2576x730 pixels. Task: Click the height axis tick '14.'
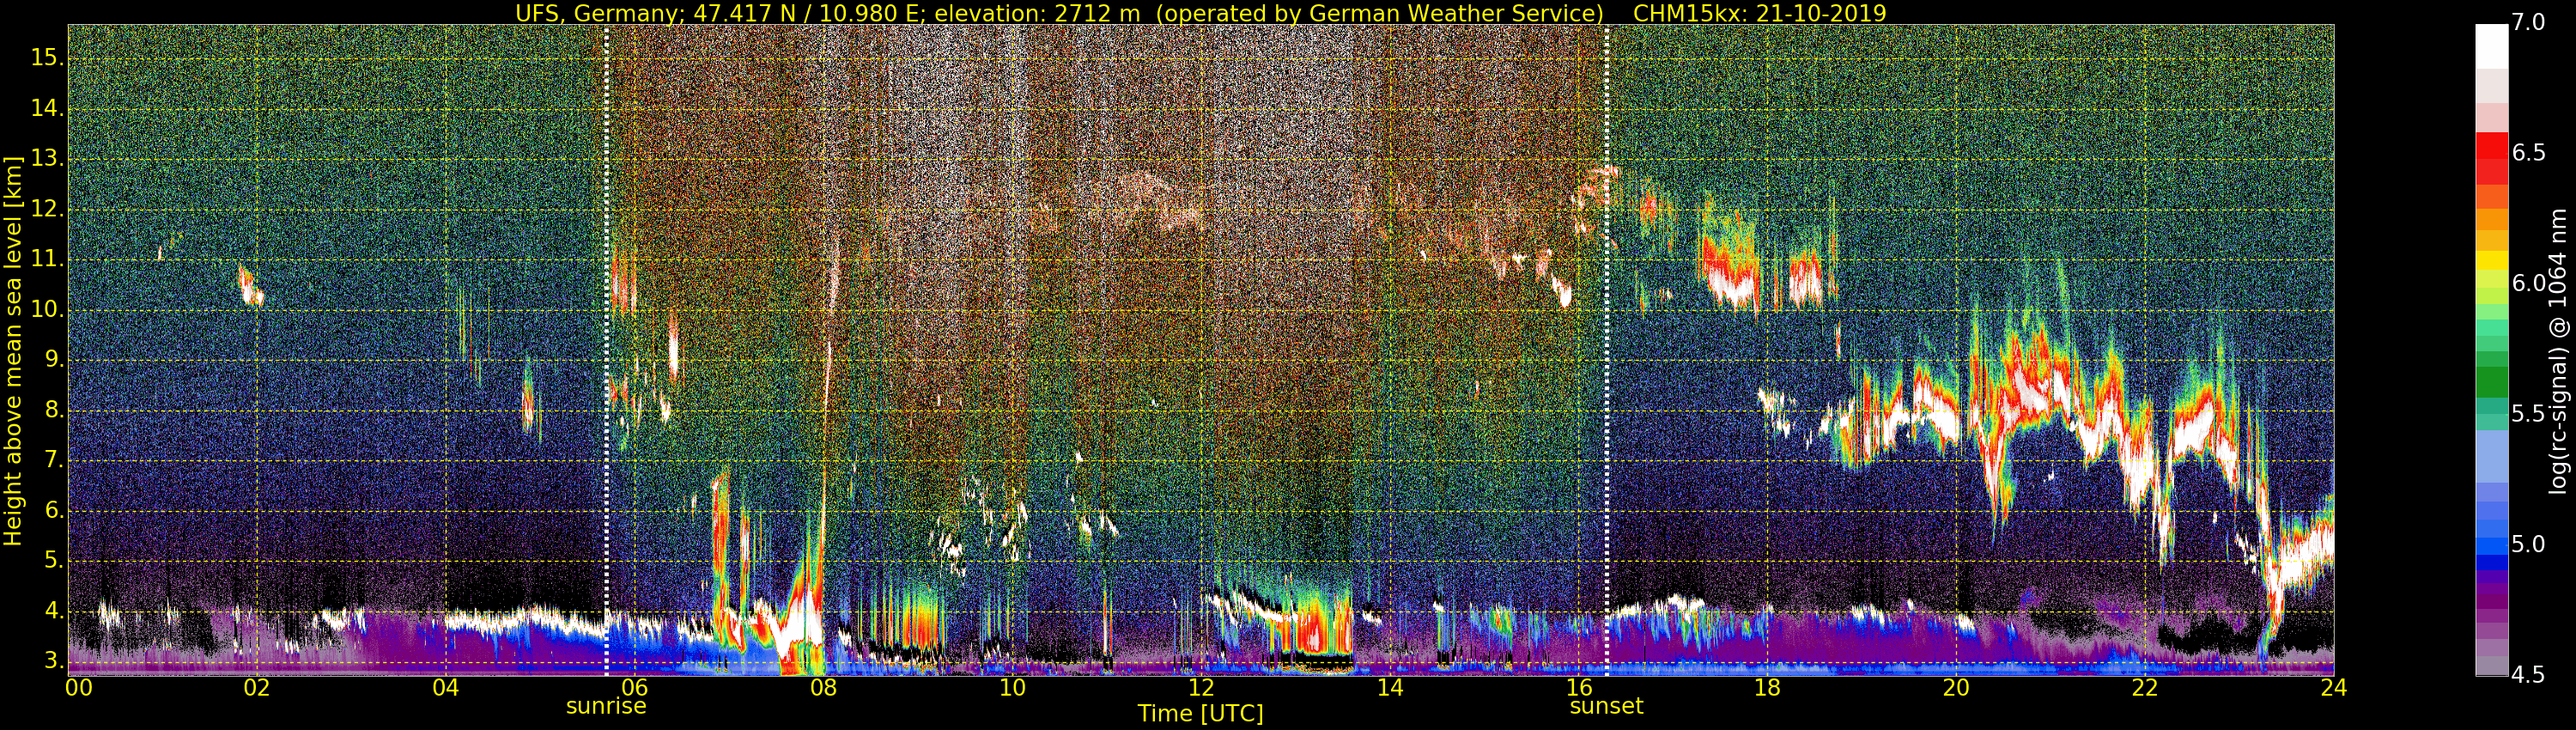(47, 109)
